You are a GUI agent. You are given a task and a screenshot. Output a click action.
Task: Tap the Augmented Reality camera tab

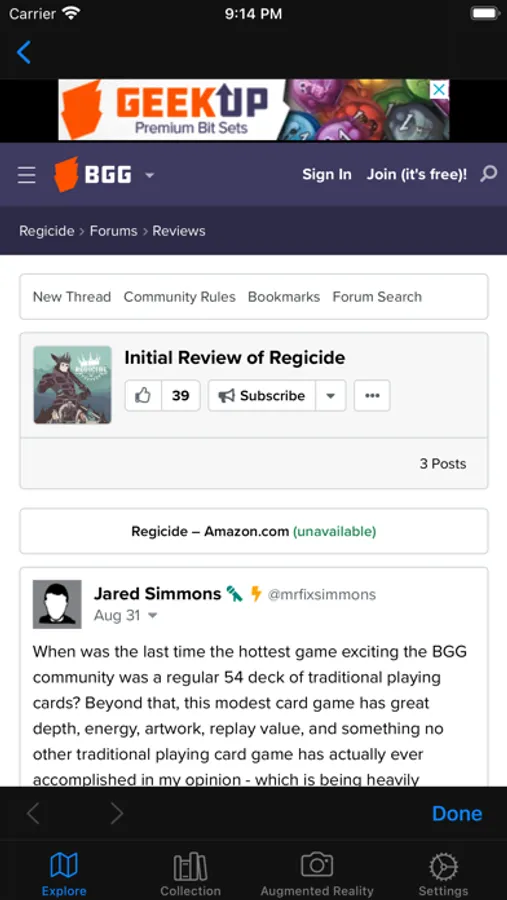point(317,874)
